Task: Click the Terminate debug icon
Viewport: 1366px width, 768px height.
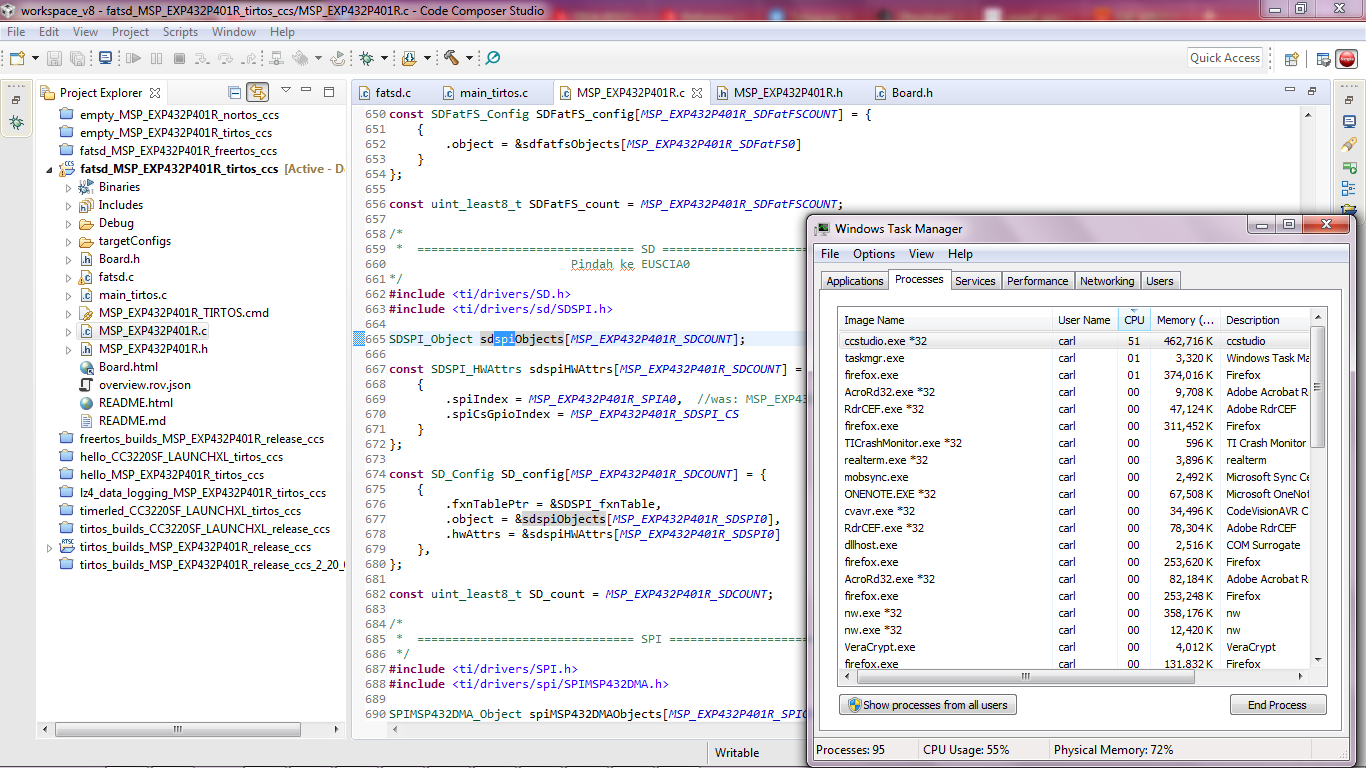Action: point(179,58)
